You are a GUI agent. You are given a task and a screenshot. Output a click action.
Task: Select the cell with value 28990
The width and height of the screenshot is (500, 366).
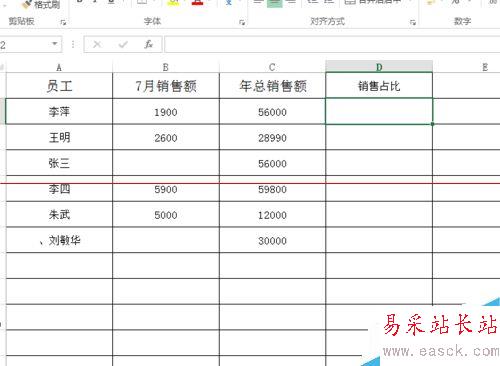pos(272,137)
